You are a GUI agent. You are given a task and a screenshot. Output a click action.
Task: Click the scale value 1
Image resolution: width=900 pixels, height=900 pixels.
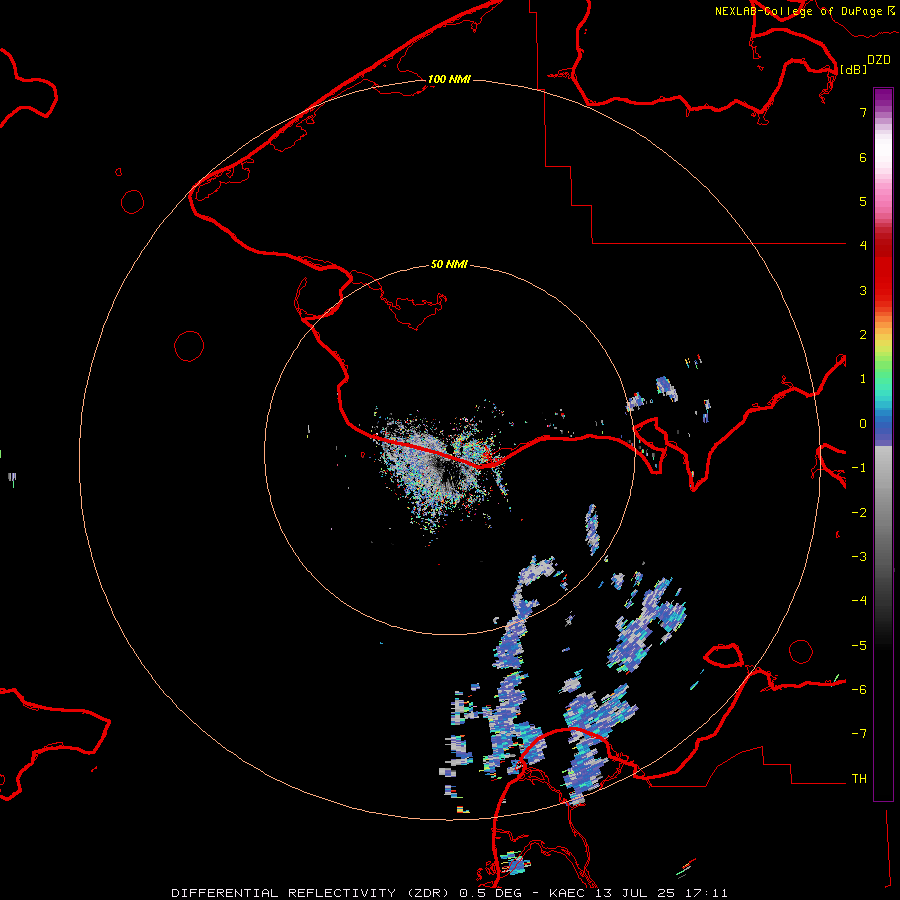click(x=863, y=379)
